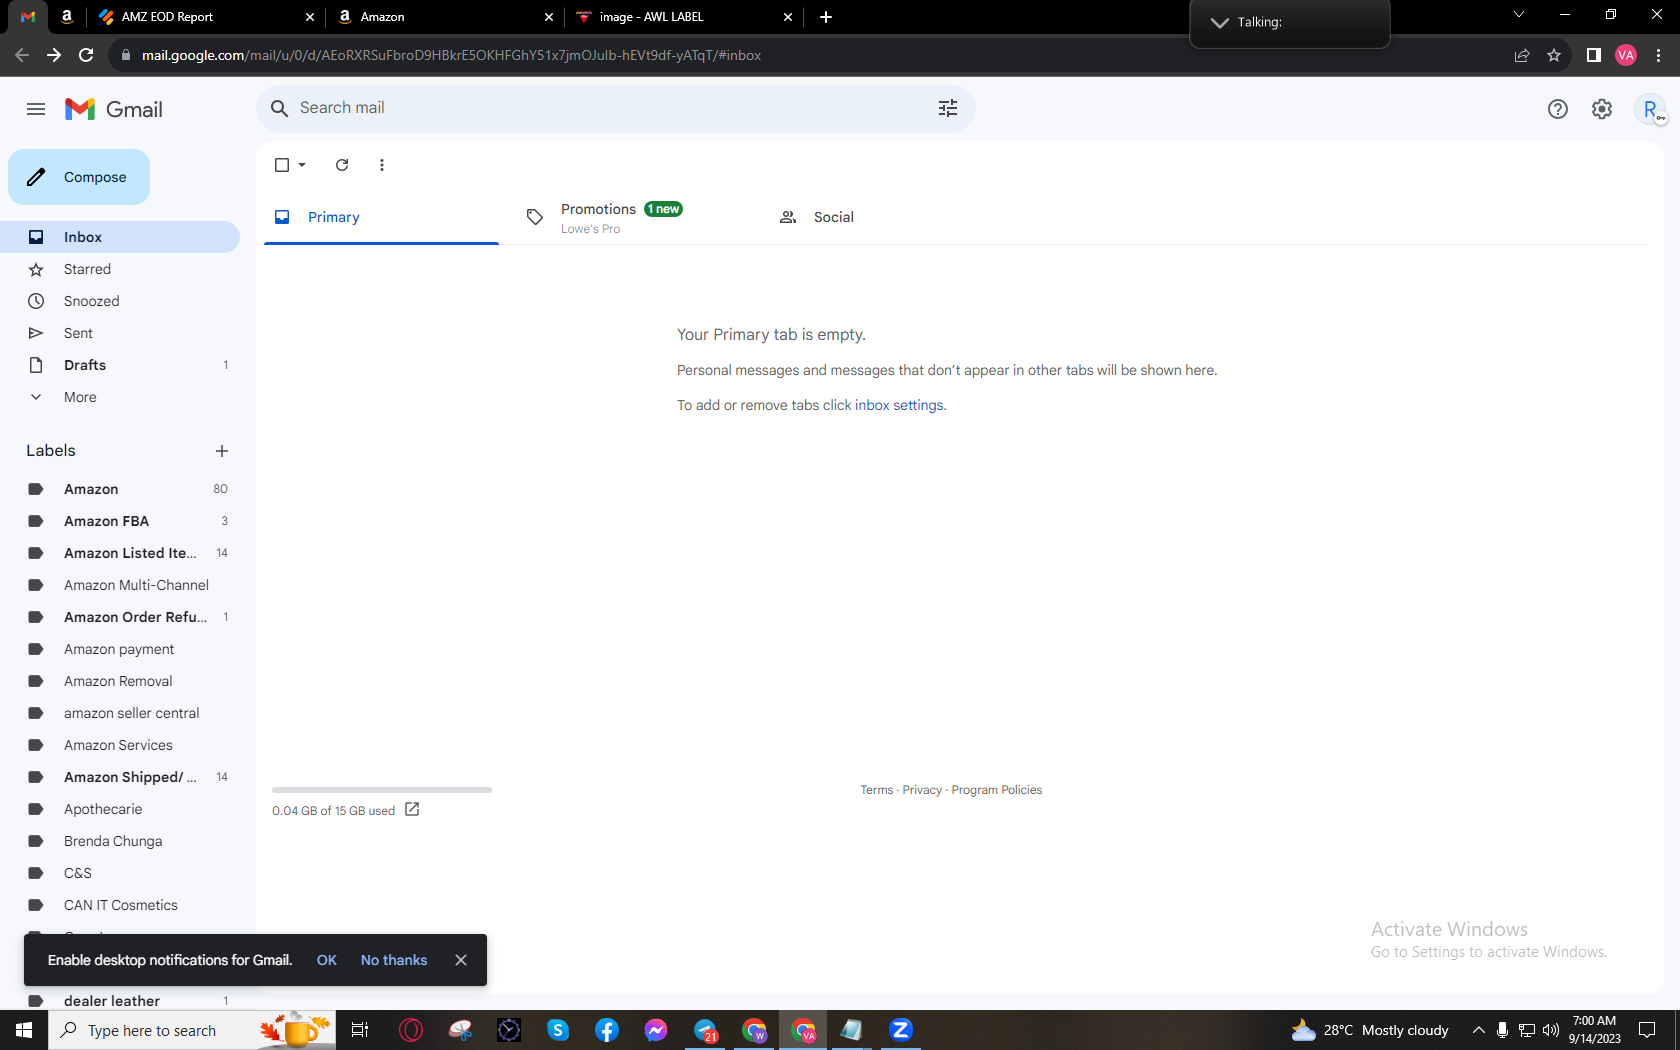Open Facebook from the taskbar

(x=607, y=1030)
